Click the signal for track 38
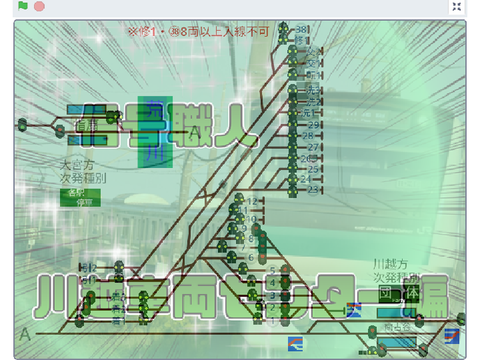480x360 pixels. pyautogui.click(x=283, y=28)
